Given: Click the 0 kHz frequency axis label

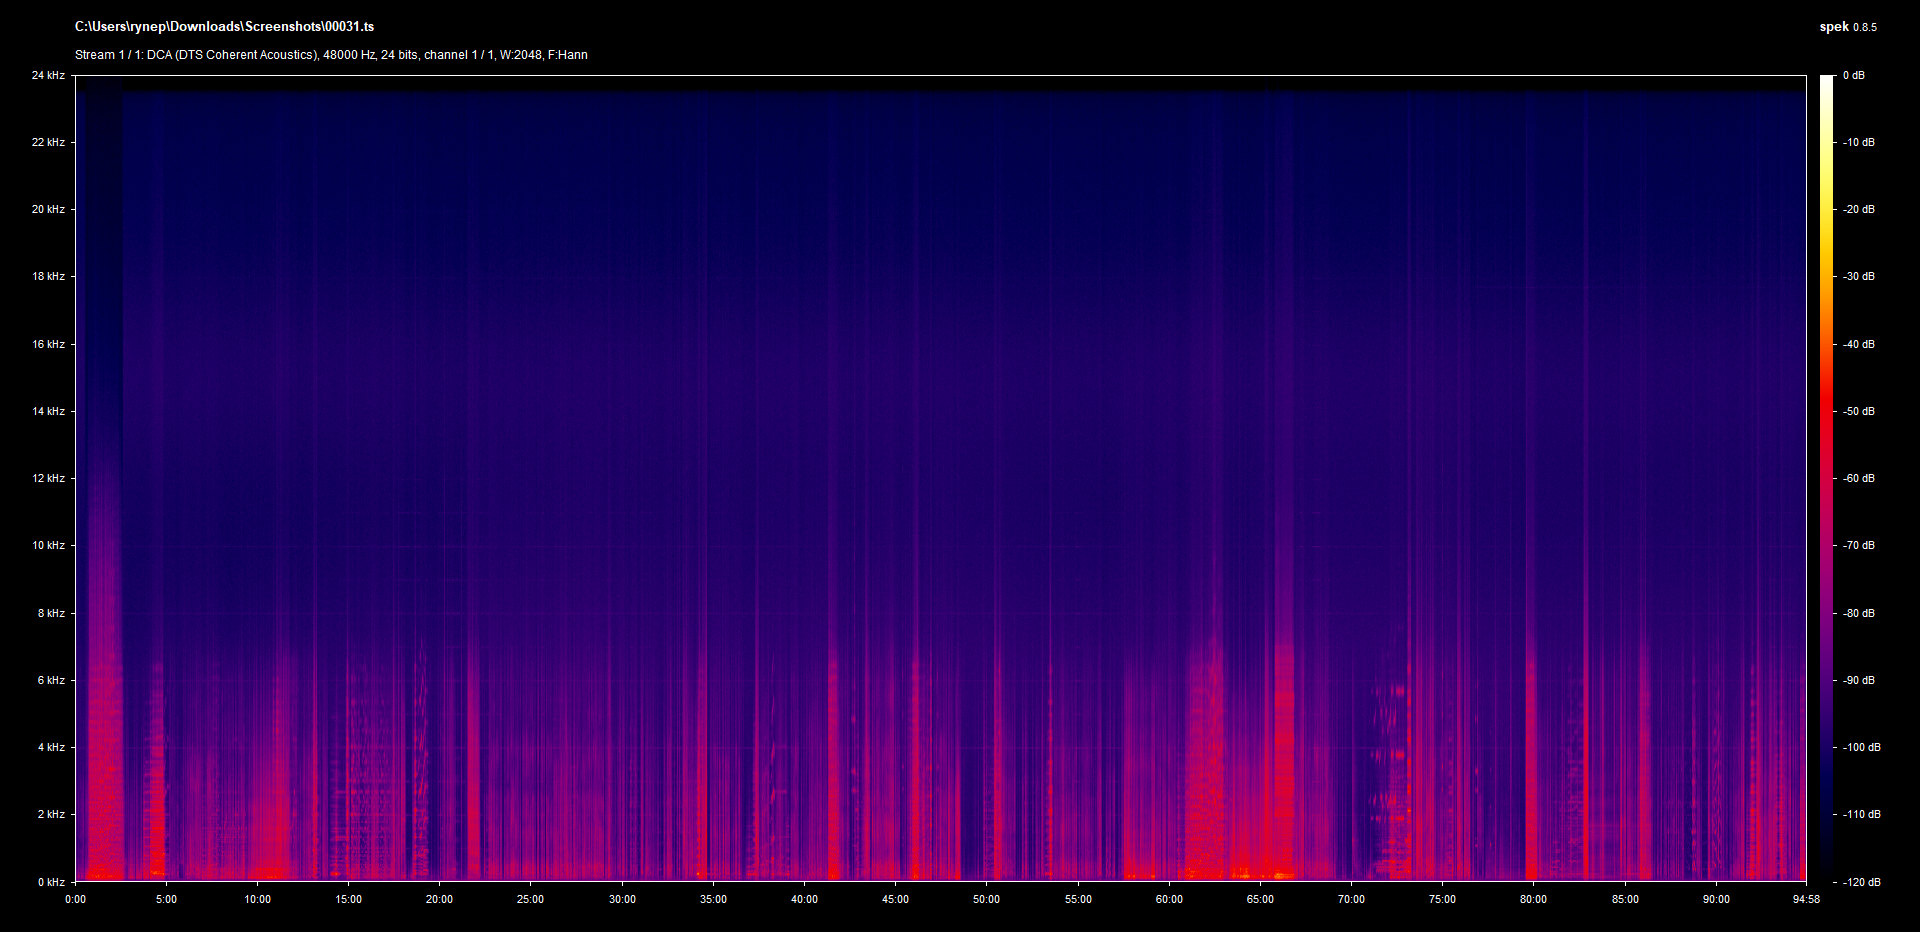Looking at the screenshot, I should pos(51,882).
